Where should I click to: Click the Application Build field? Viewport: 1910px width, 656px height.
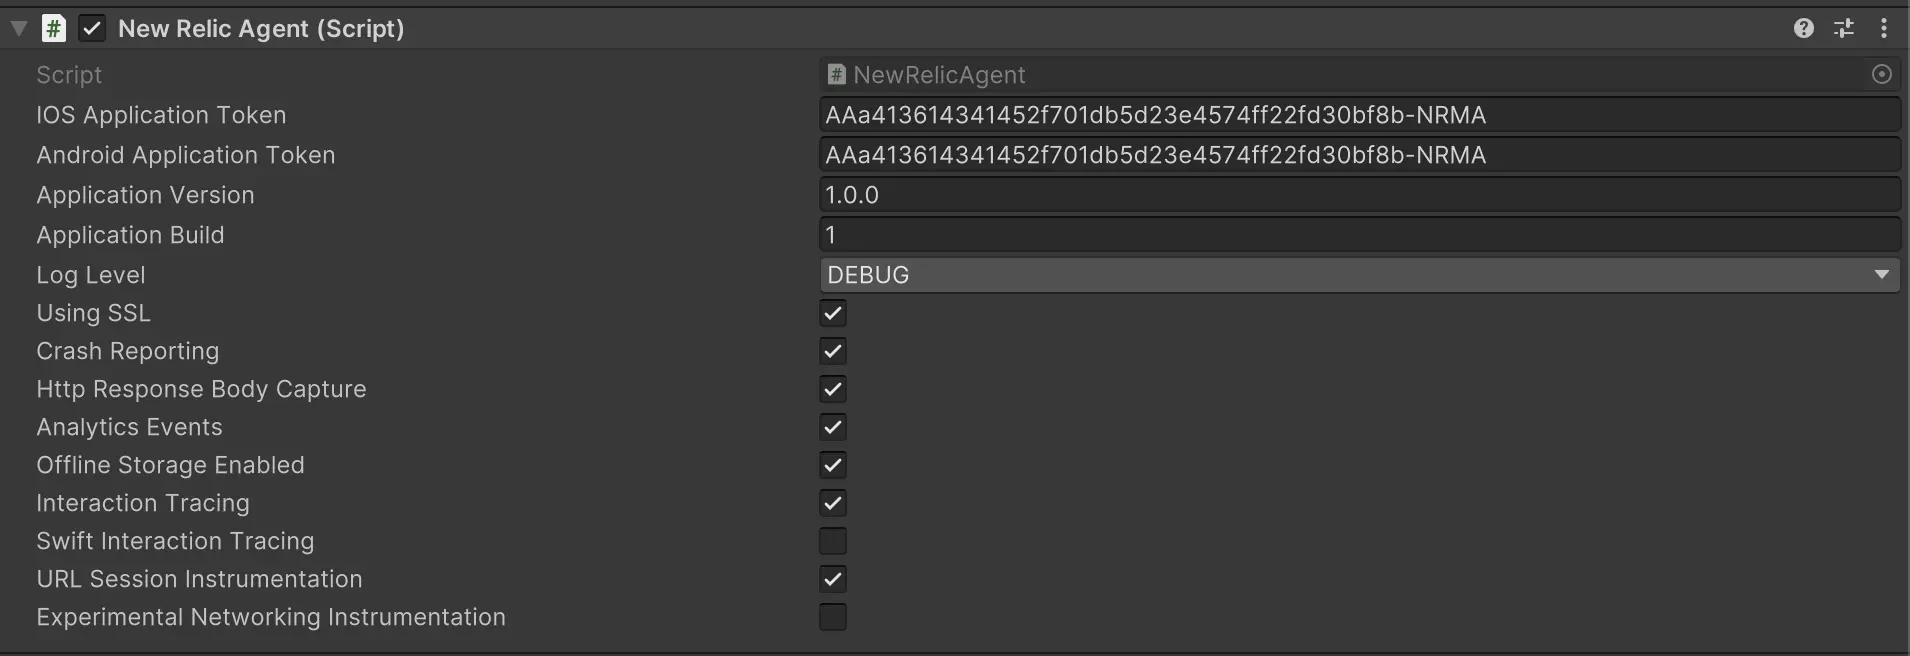[1359, 235]
